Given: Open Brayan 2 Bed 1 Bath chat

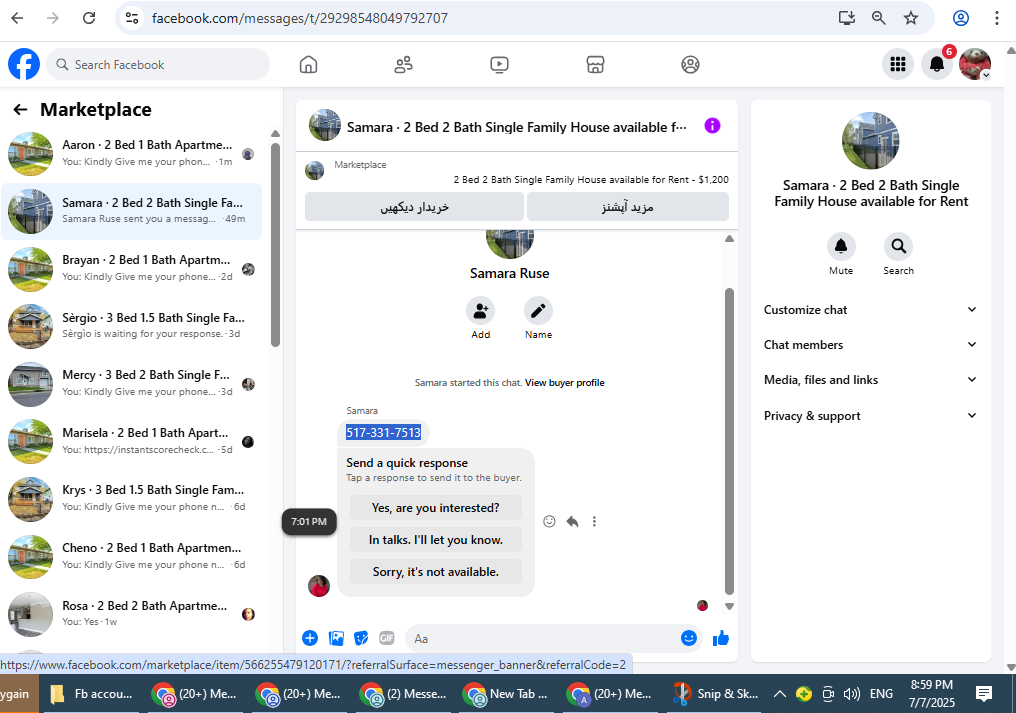Looking at the screenshot, I should [x=132, y=269].
